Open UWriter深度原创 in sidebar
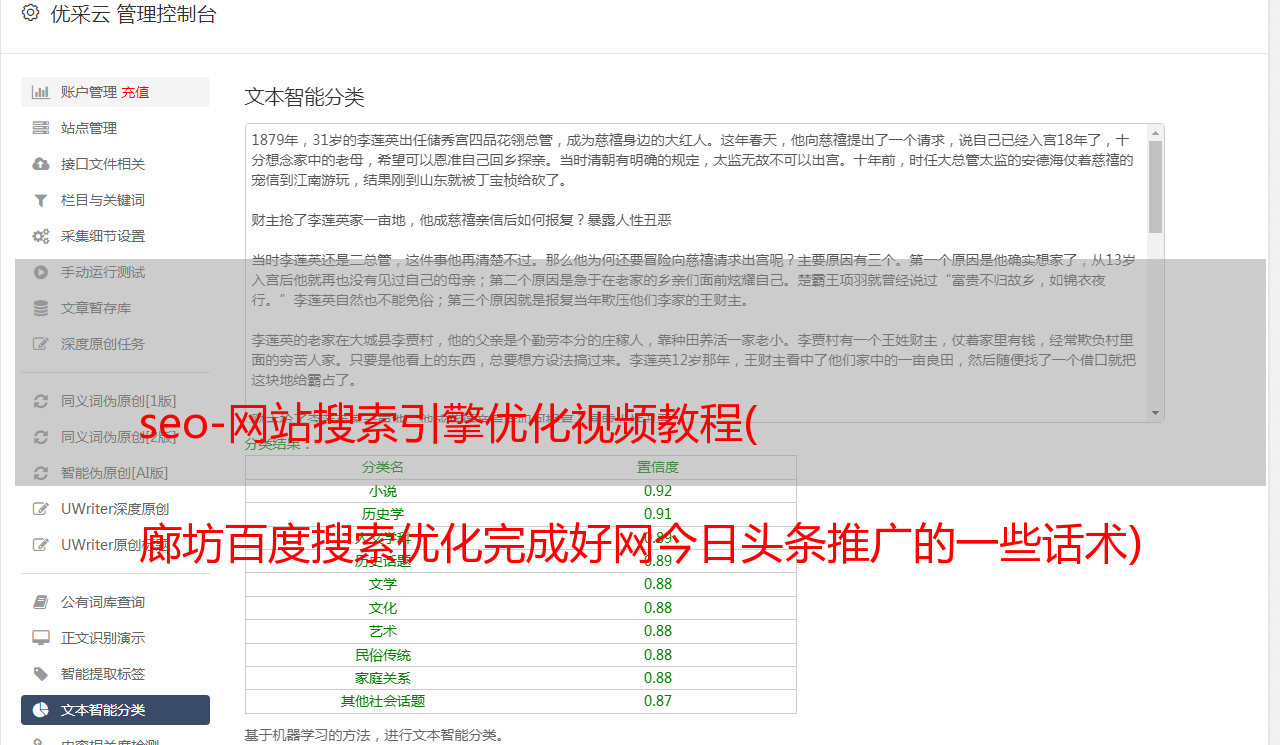This screenshot has height=745, width=1280. [x=115, y=509]
